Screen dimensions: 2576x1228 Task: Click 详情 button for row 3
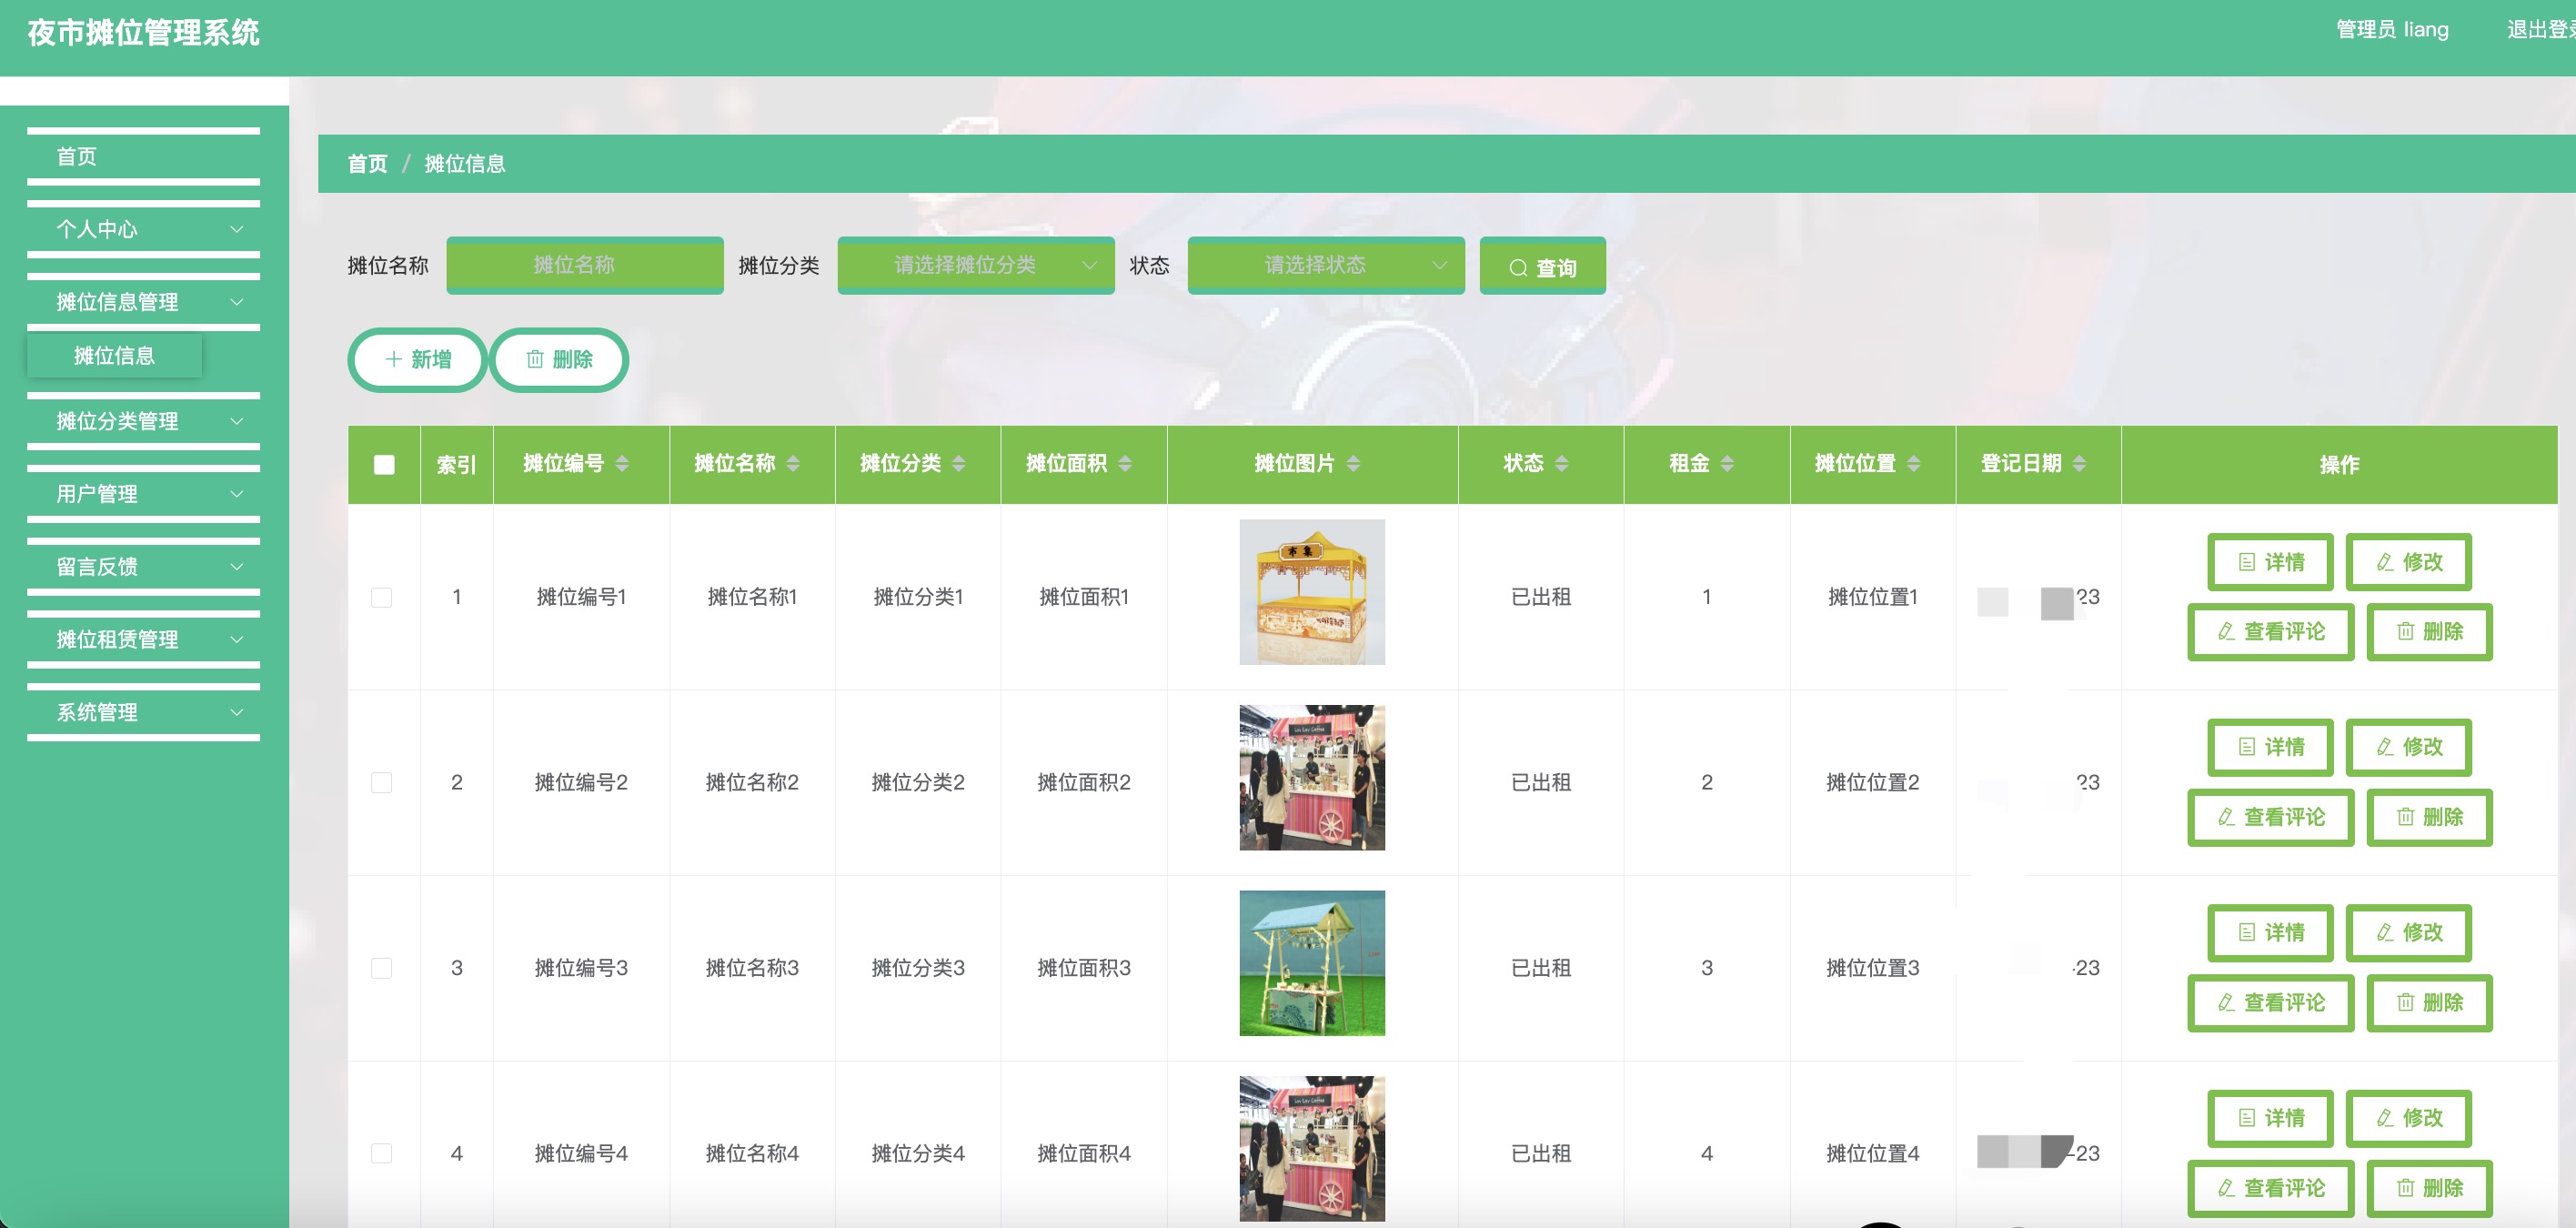[x=2270, y=933]
